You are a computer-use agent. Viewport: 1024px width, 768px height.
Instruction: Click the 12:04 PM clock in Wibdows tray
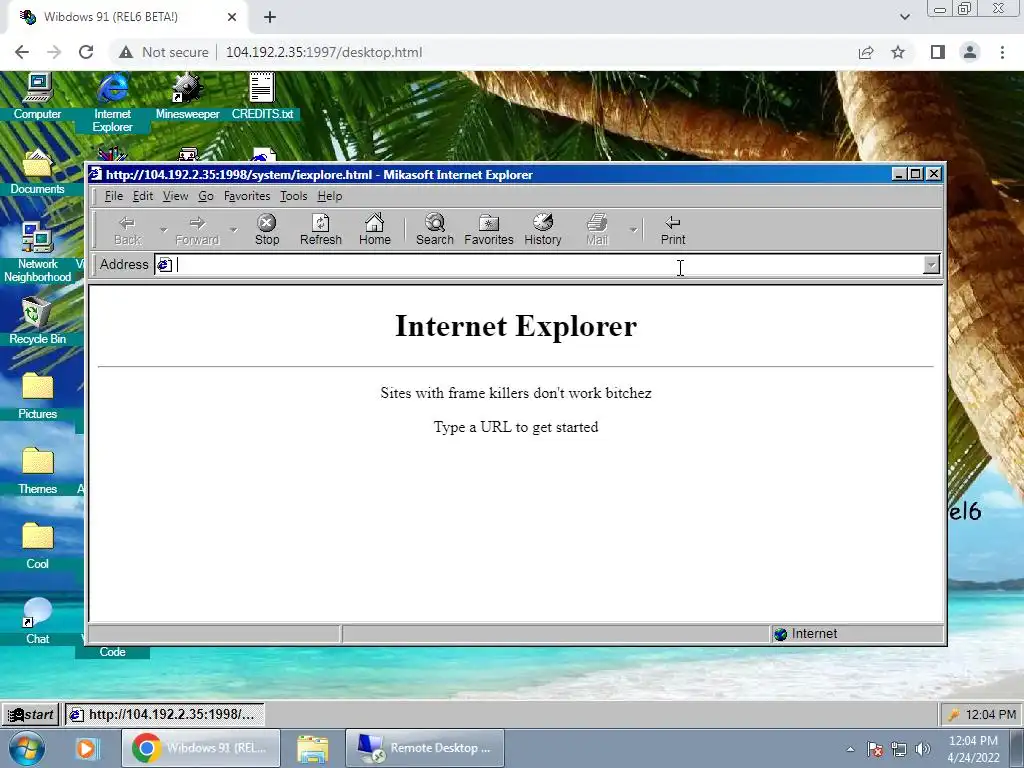[991, 714]
